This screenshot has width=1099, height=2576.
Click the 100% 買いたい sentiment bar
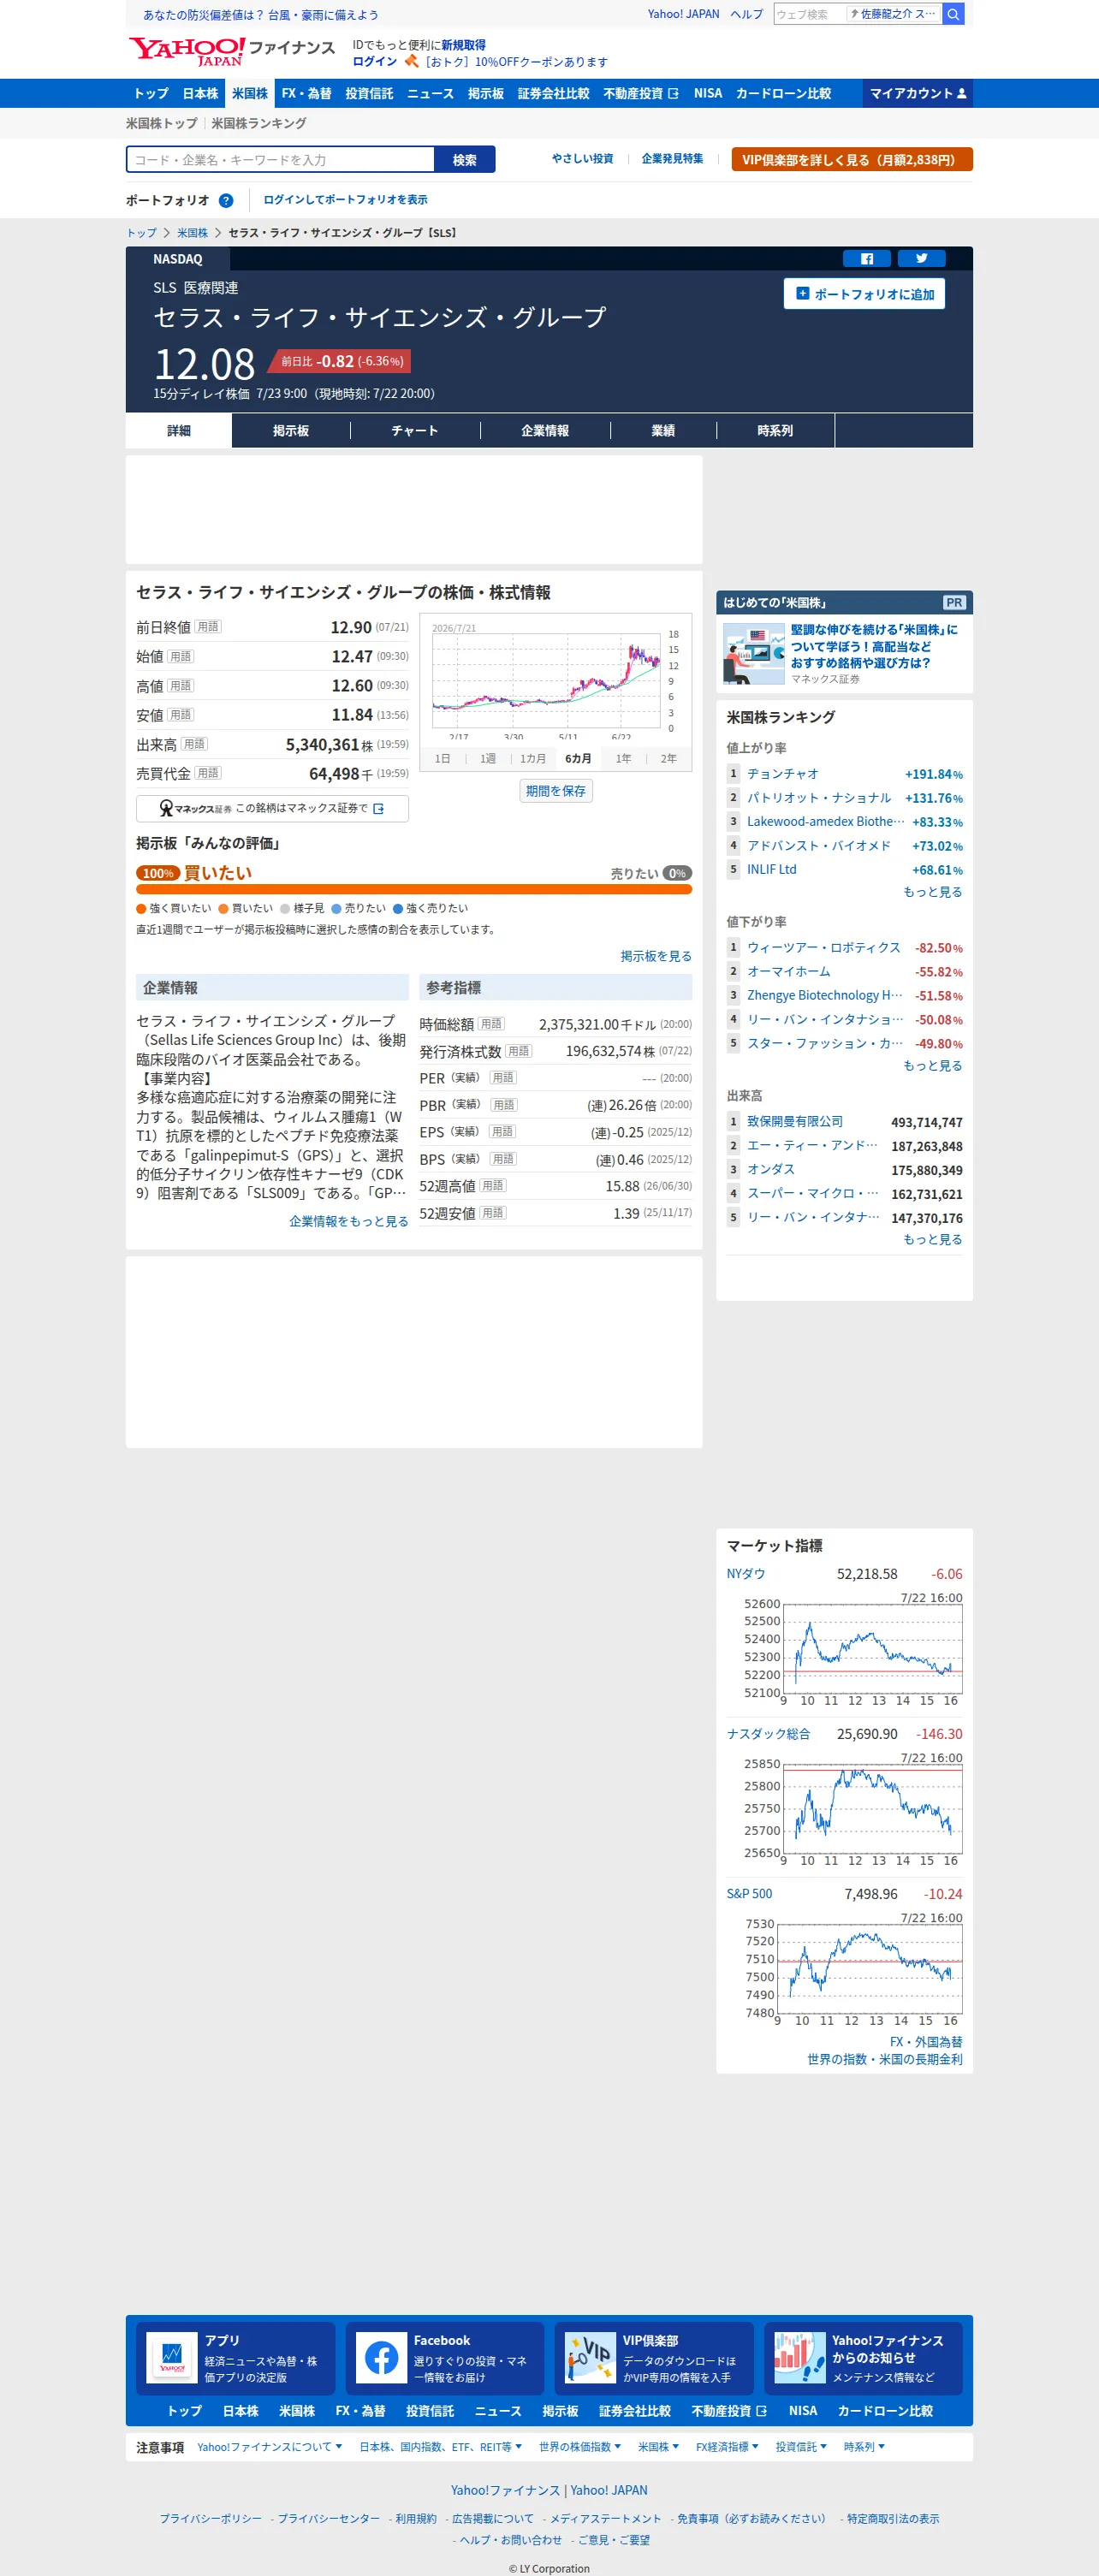(414, 889)
